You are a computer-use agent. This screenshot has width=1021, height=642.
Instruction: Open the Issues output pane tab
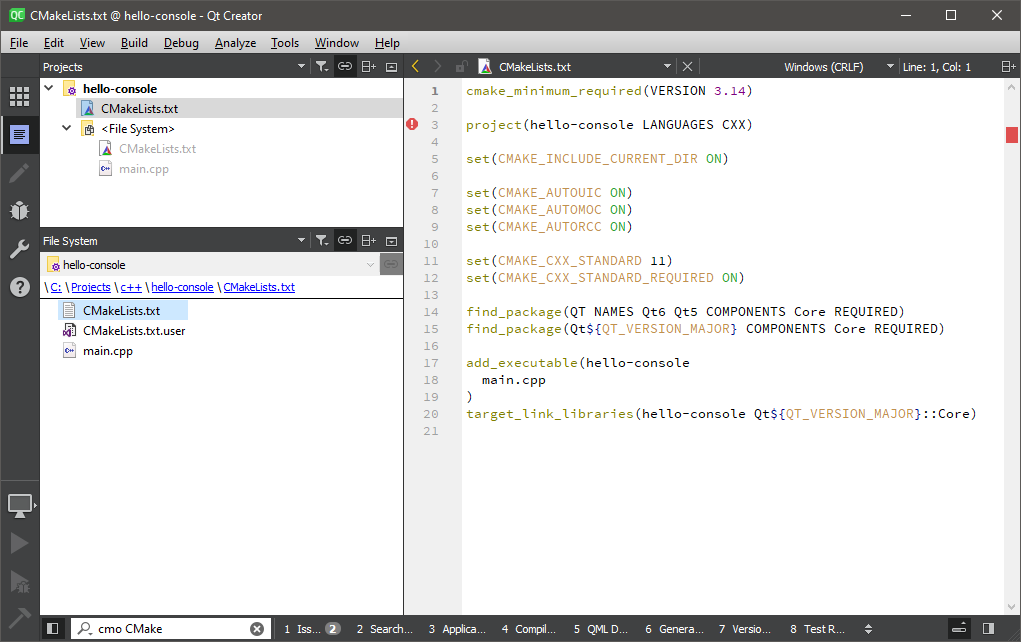click(x=311, y=629)
